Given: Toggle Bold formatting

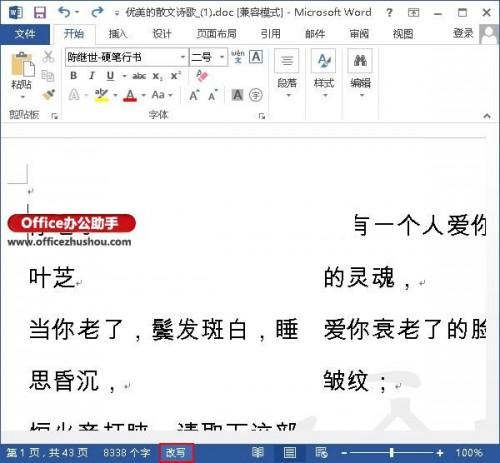Looking at the screenshot, I should tap(74, 76).
